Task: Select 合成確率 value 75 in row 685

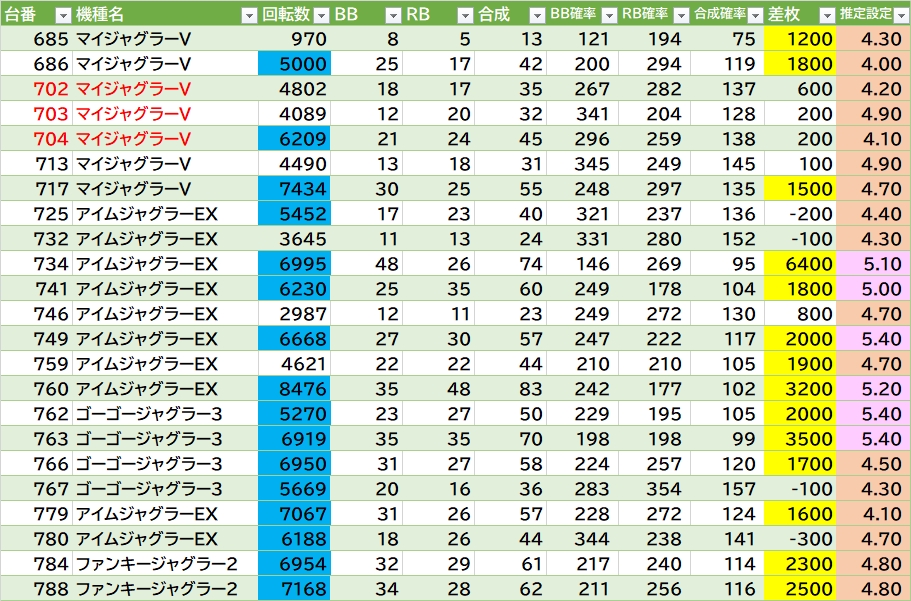Action: pos(727,39)
